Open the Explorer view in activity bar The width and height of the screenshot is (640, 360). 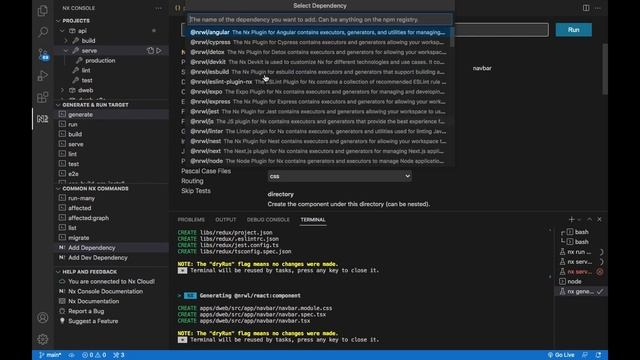tap(42, 11)
